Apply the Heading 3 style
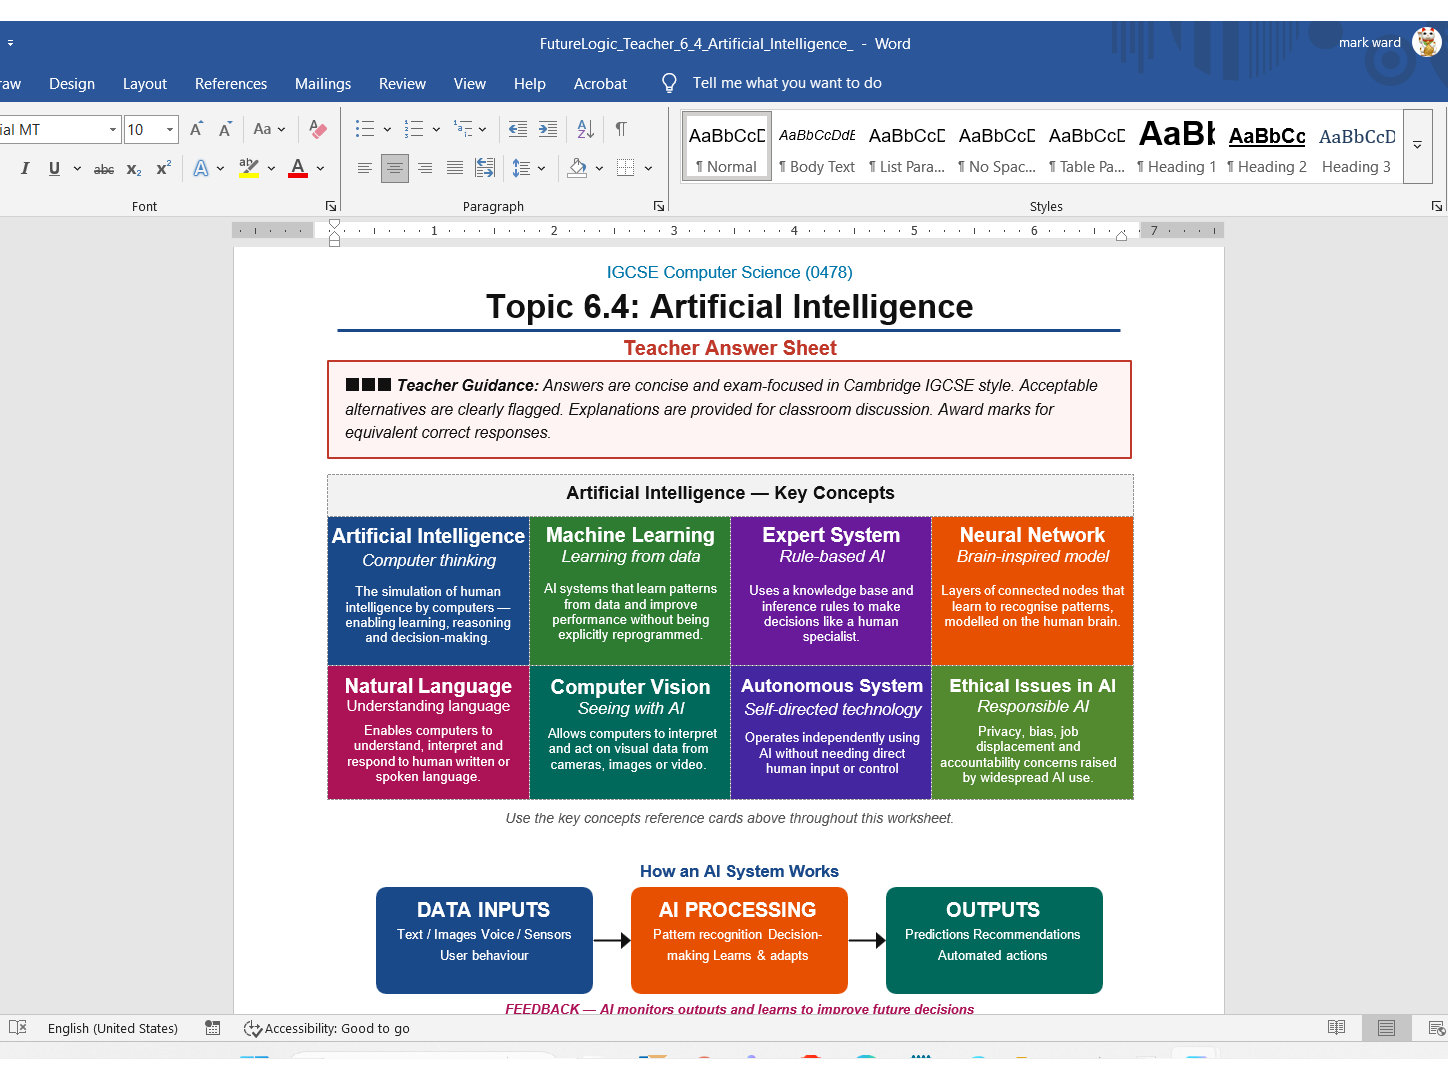 click(1357, 147)
